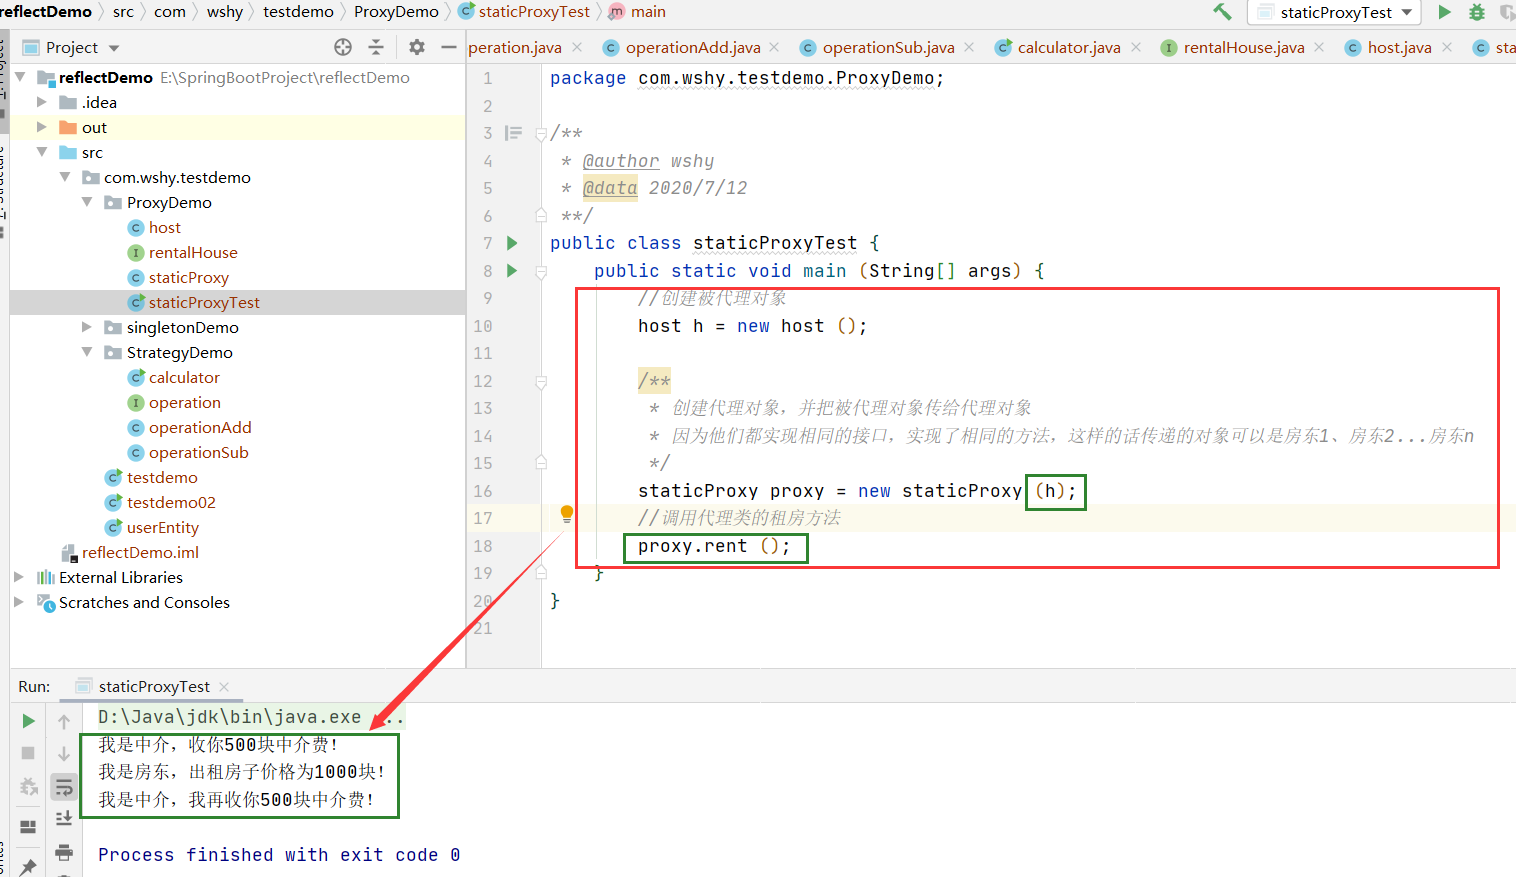Toggle soft-wrap in Run console
This screenshot has height=877, width=1516.
click(64, 787)
